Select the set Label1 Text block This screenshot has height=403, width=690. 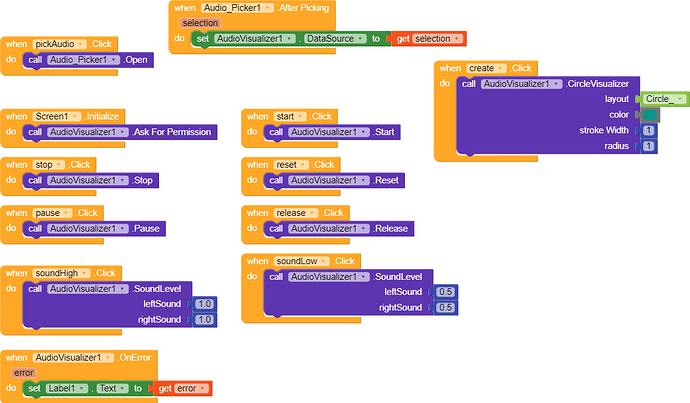(x=88, y=388)
